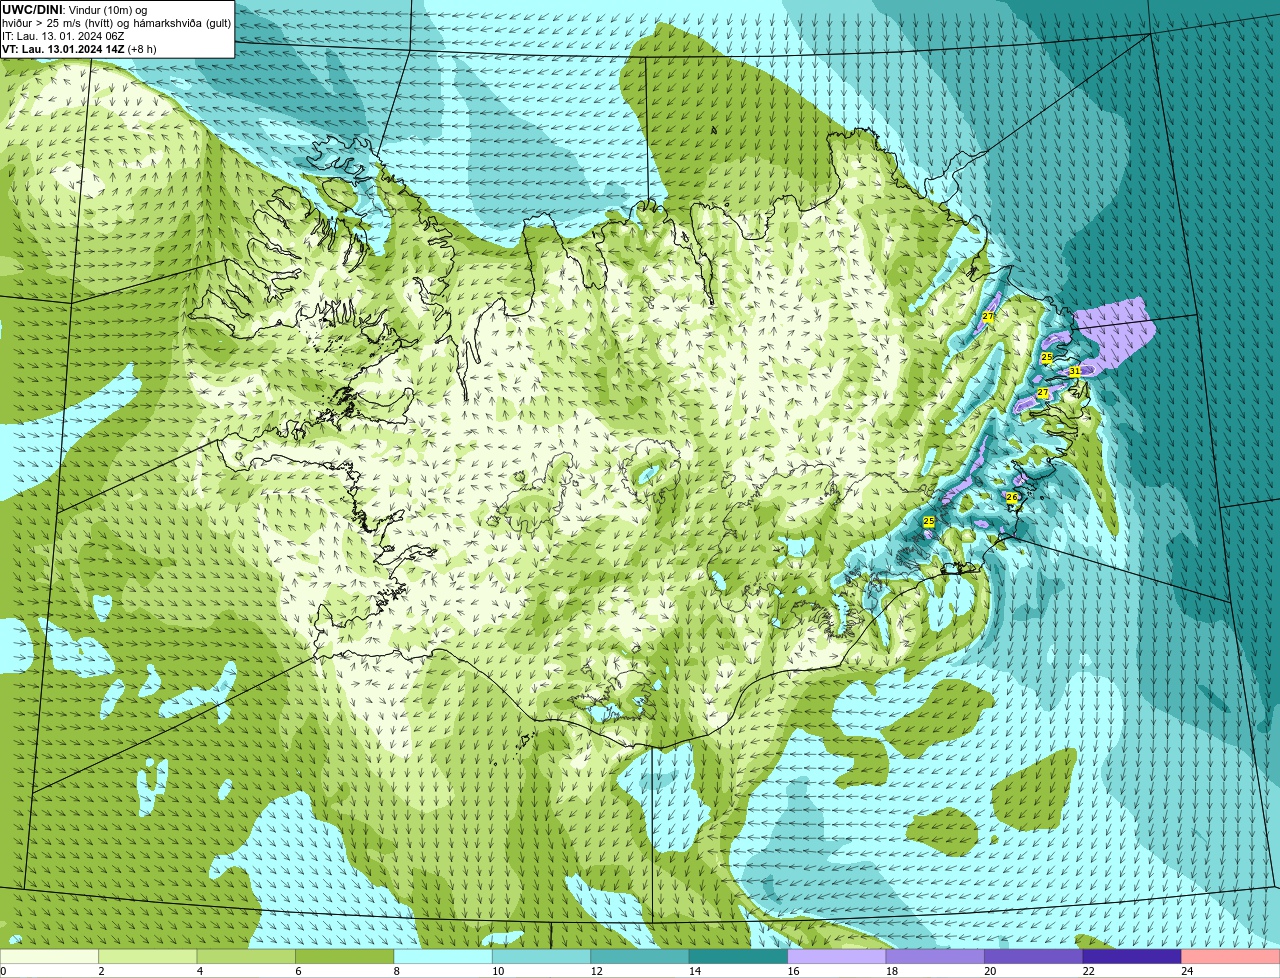1280x978 pixels.
Task: Click the yellow gust label 26
Action: (x=1011, y=497)
